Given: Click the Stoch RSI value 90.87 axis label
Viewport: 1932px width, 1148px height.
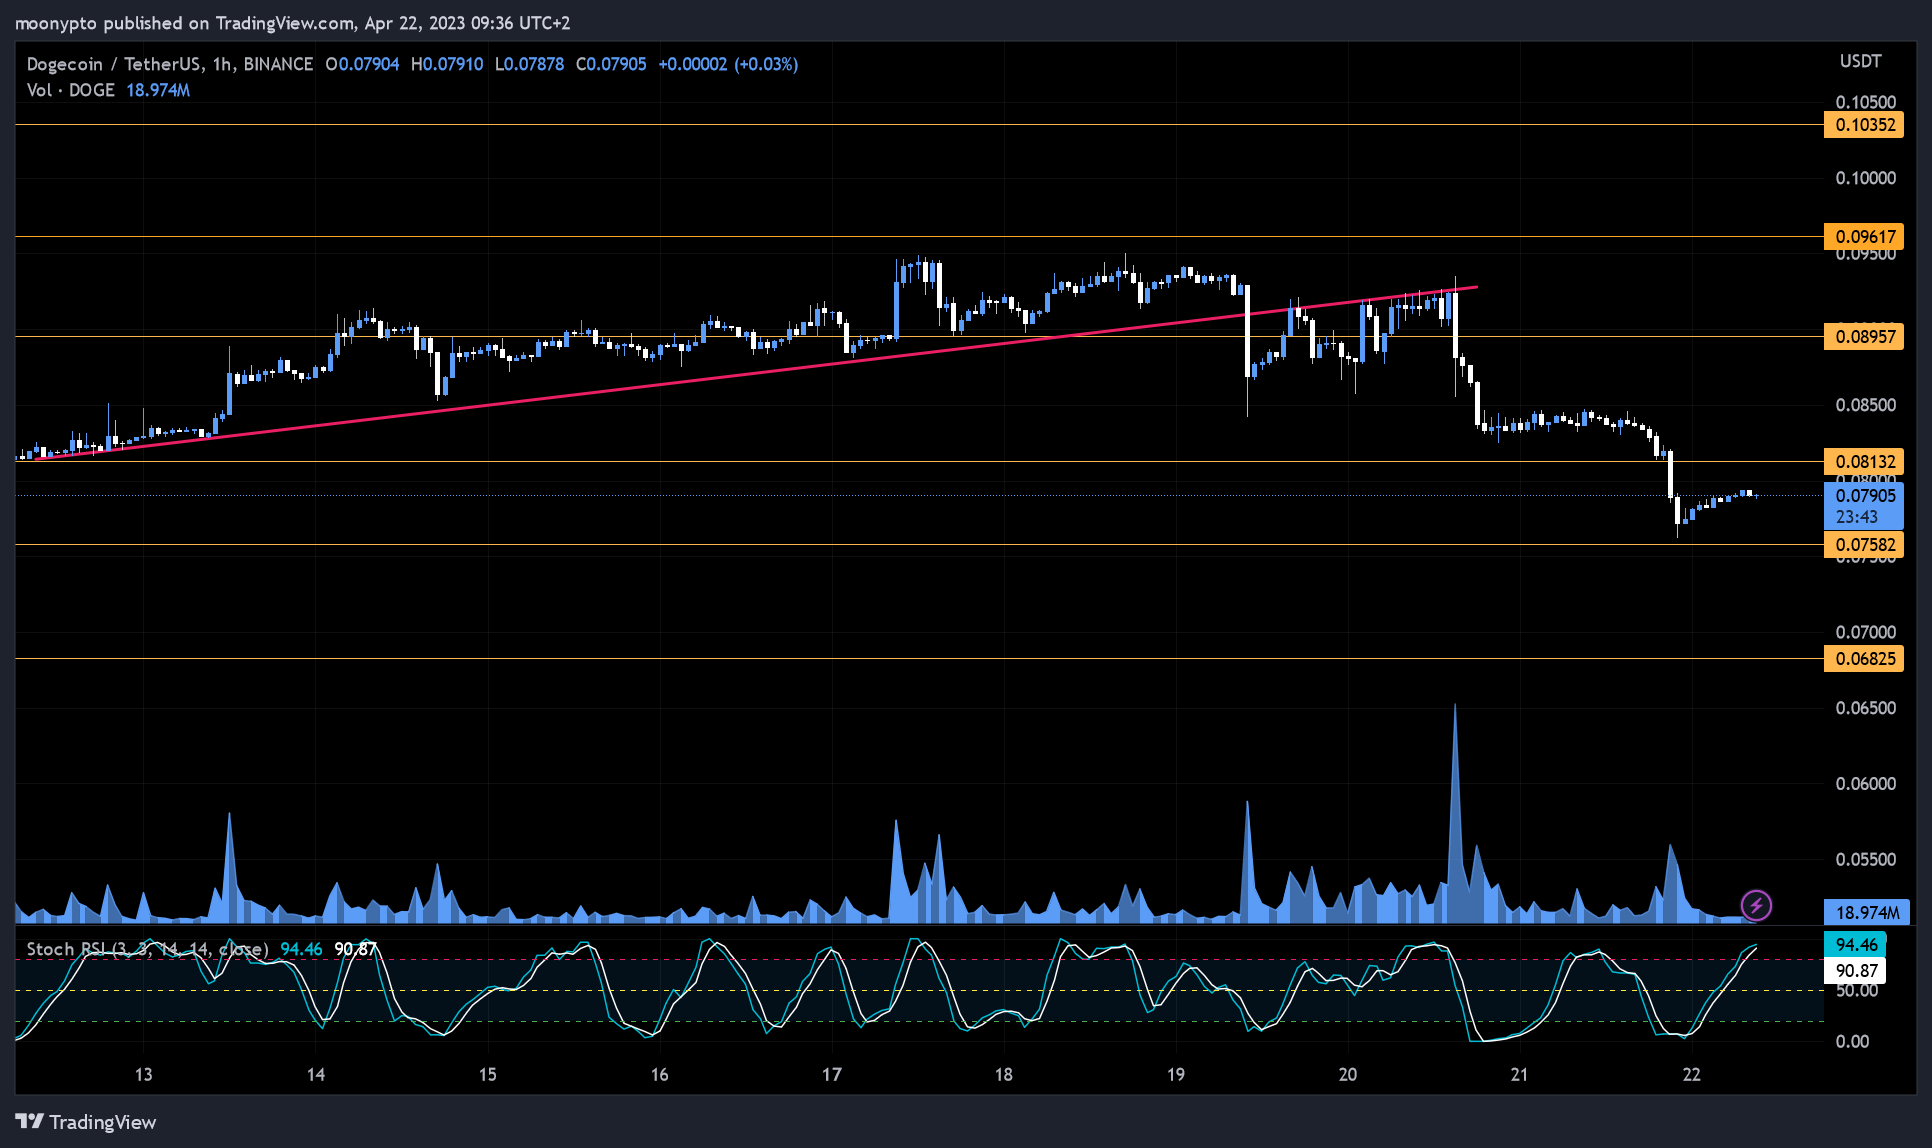Looking at the screenshot, I should coord(1855,971).
